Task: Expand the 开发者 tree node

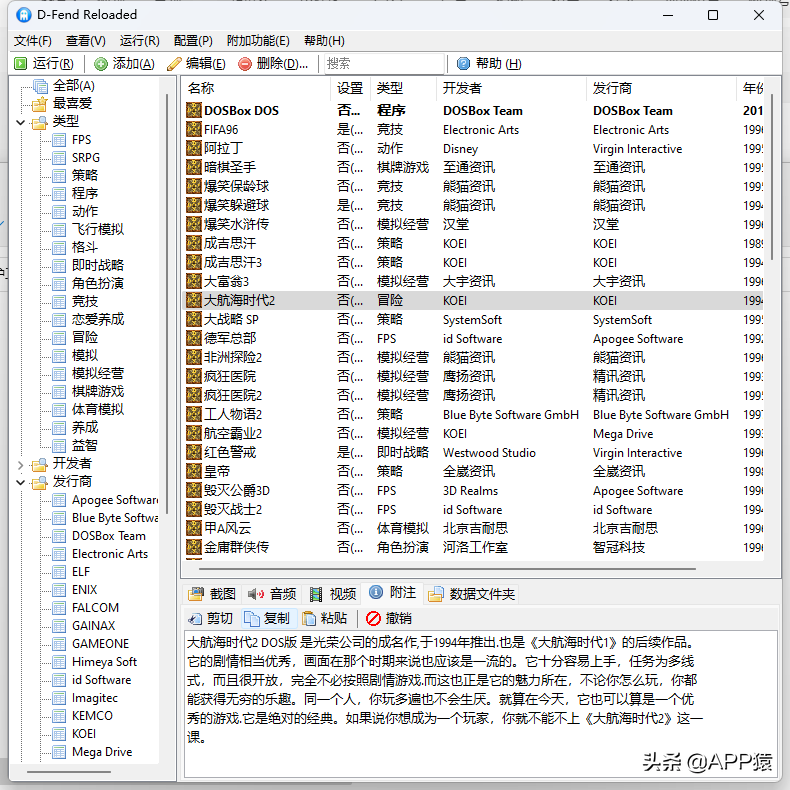Action: [x=21, y=465]
